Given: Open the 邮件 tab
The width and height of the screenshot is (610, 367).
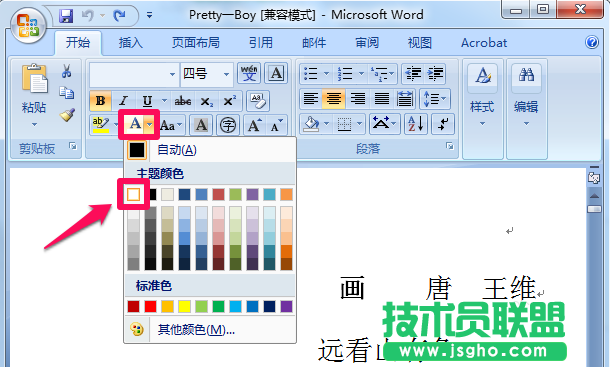Looking at the screenshot, I should point(314,42).
